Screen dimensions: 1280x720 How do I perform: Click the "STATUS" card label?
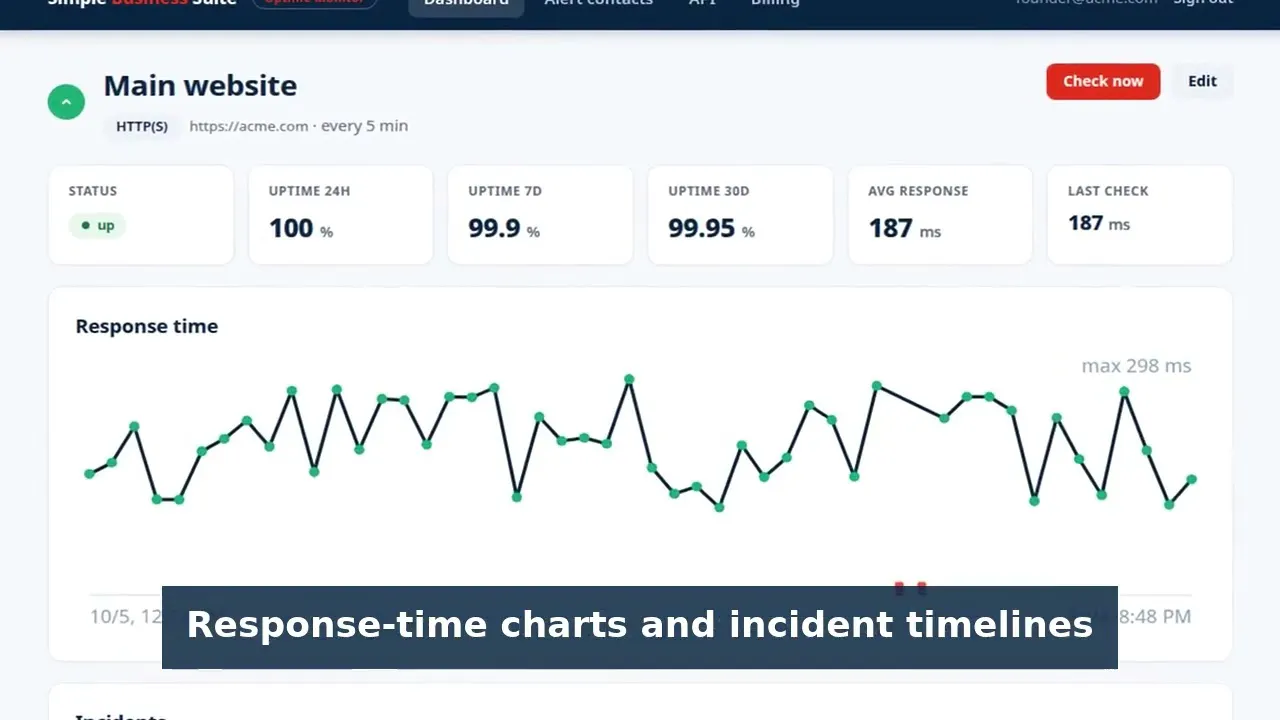(93, 191)
